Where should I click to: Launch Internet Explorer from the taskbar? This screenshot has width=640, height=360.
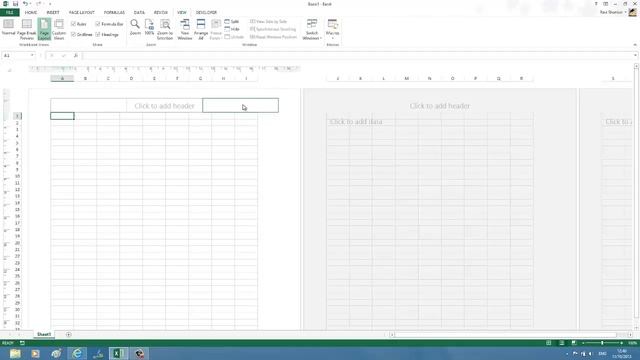tap(77, 353)
